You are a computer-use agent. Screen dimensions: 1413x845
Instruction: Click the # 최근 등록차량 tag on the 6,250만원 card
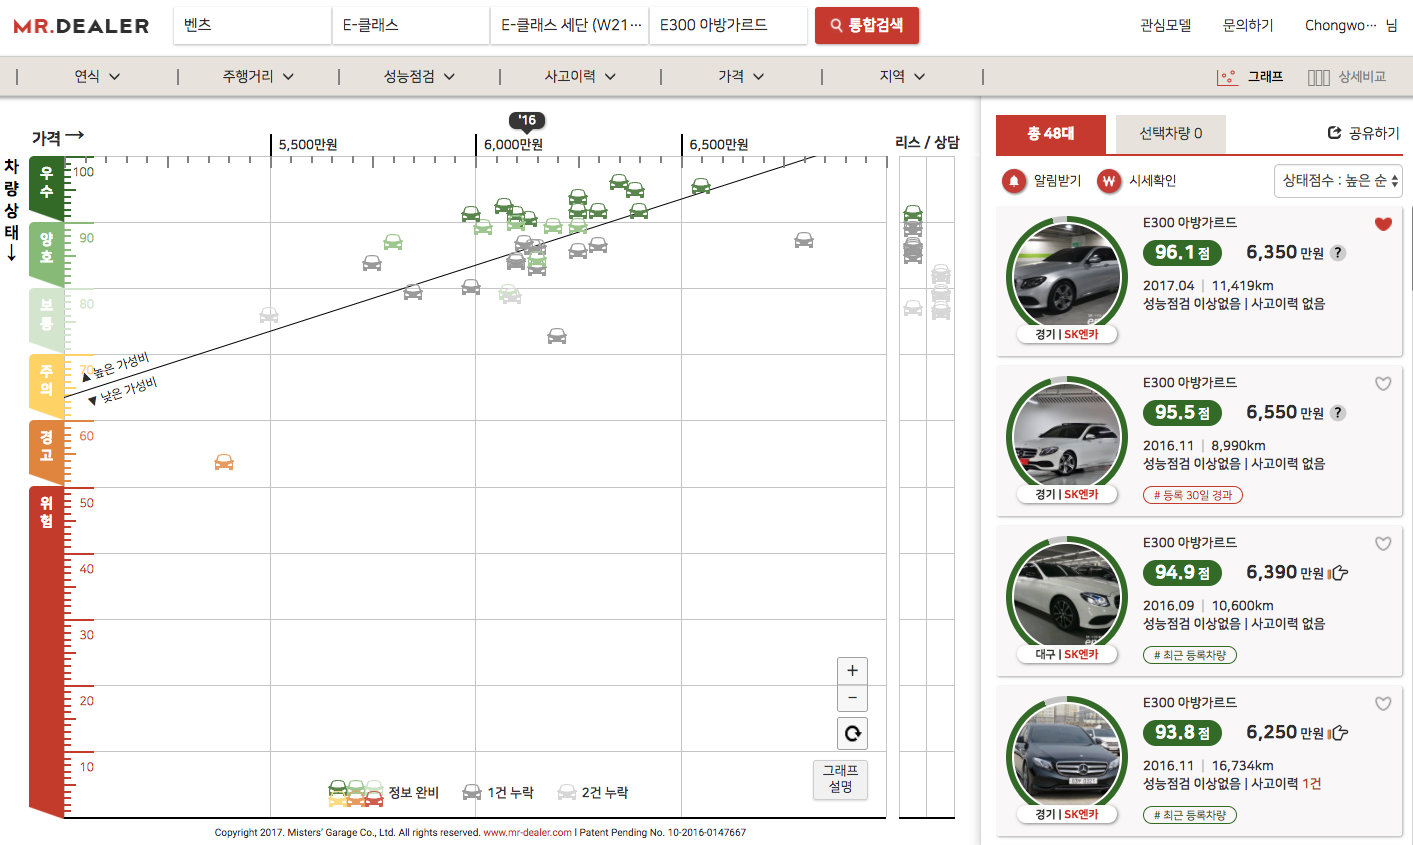pyautogui.click(x=1190, y=815)
